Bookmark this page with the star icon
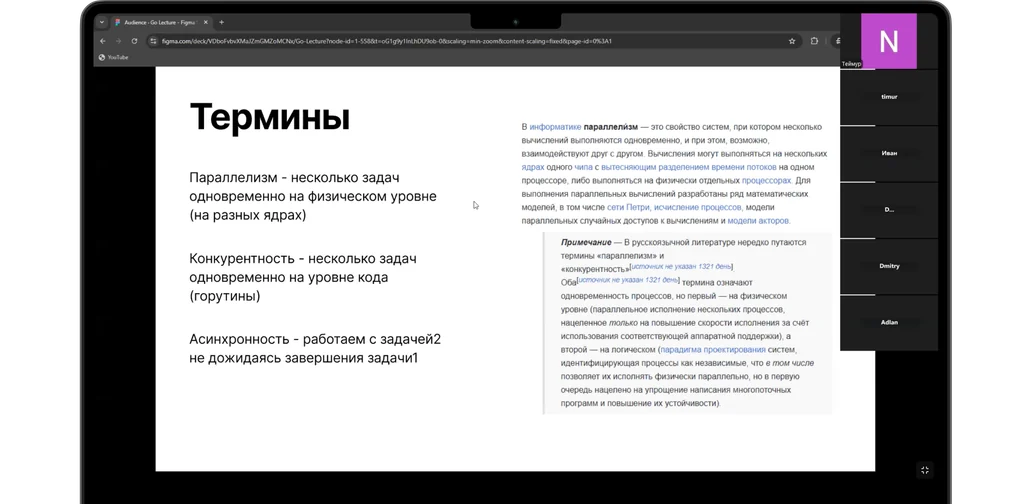The width and height of the screenshot is (1032, 504). [x=792, y=41]
